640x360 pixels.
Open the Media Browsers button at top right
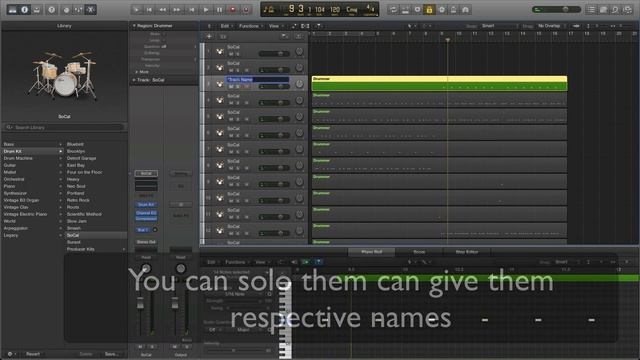point(627,9)
